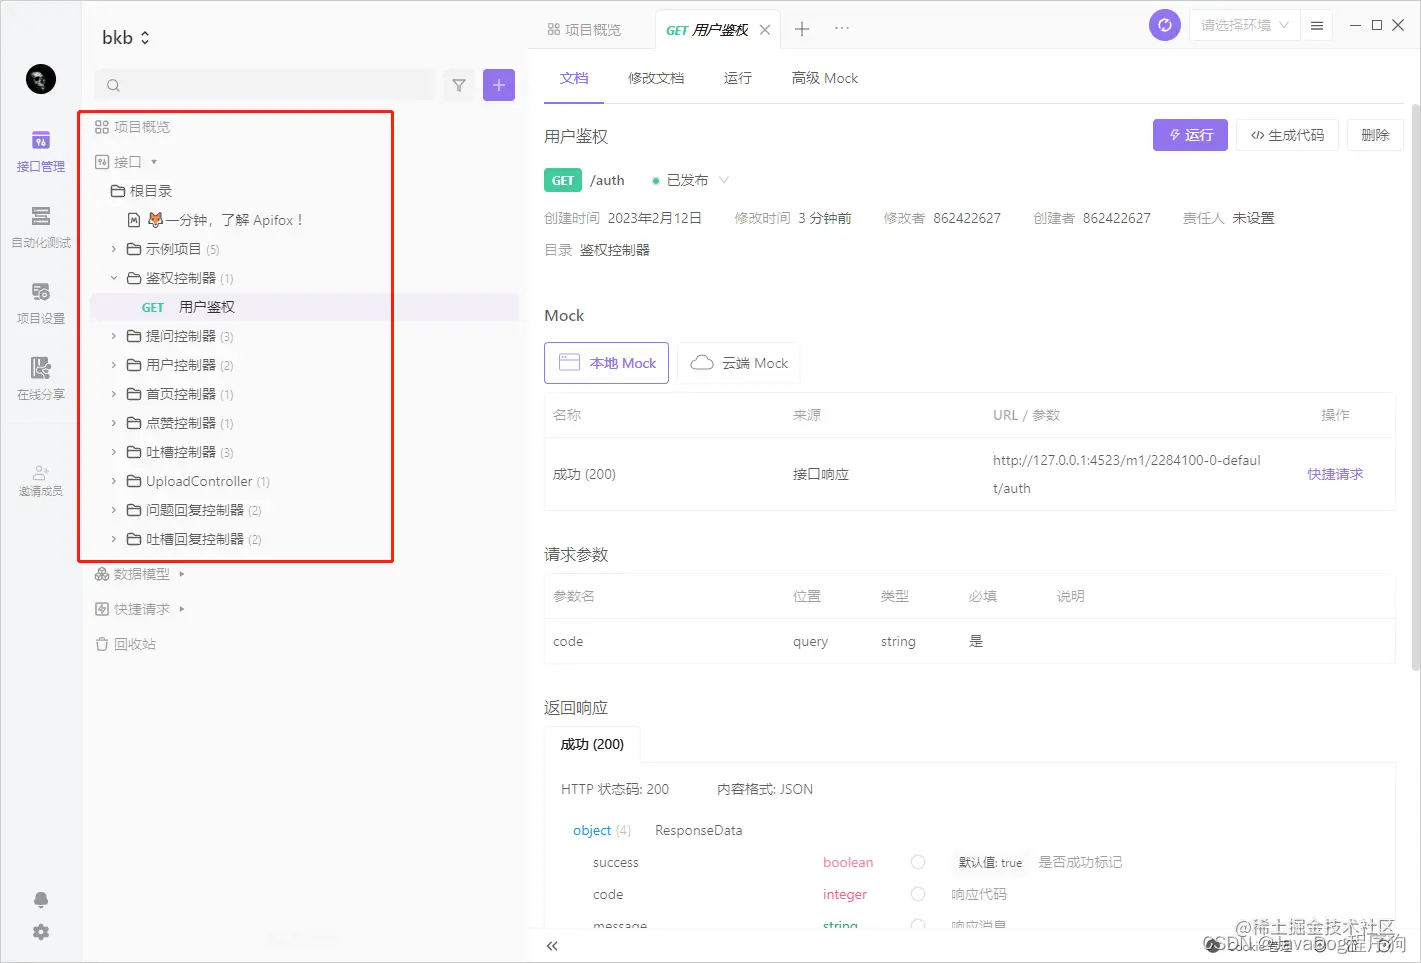1421x963 pixels.
Task: Toggle the circle next to the success field
Action: pos(917,861)
